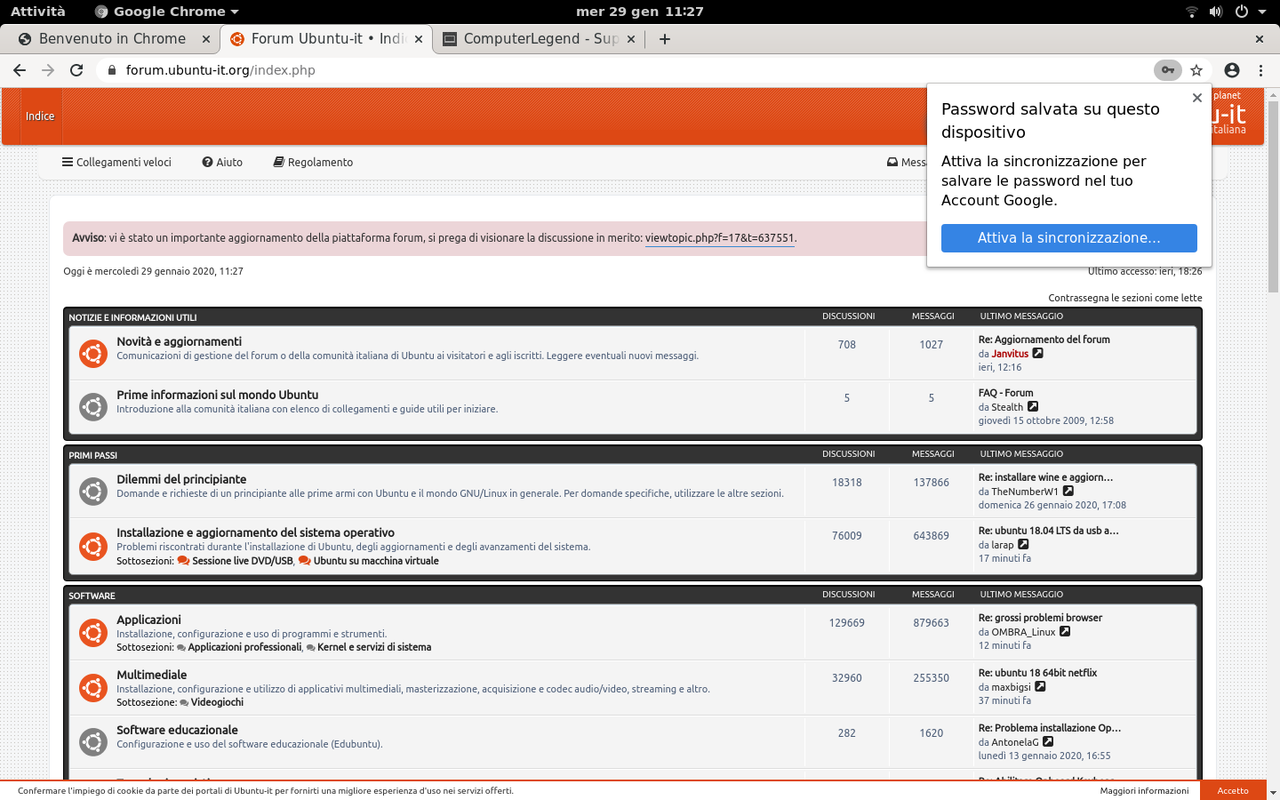
Task: Open the Chrome three-dot menu
Action: [1261, 70]
